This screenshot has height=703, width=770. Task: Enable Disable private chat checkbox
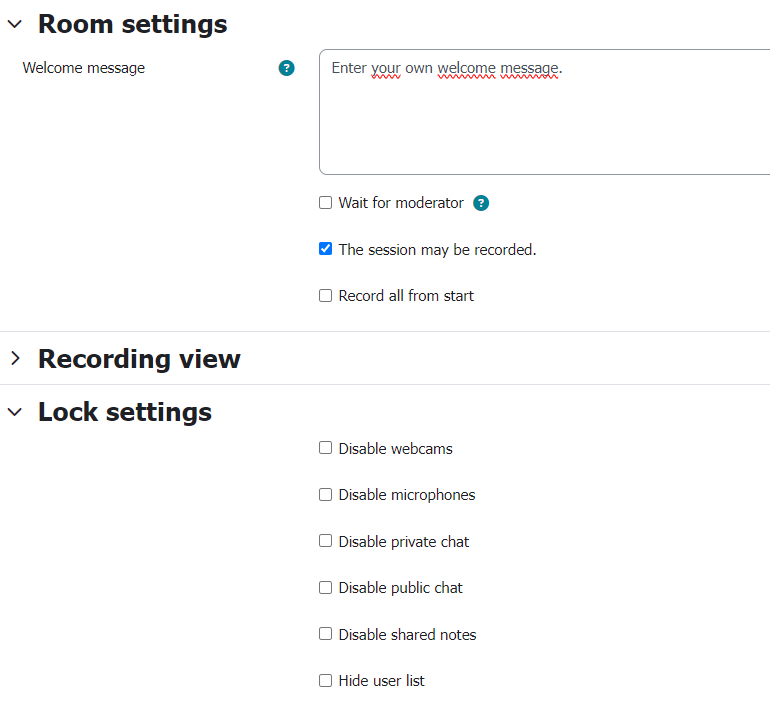coord(325,541)
